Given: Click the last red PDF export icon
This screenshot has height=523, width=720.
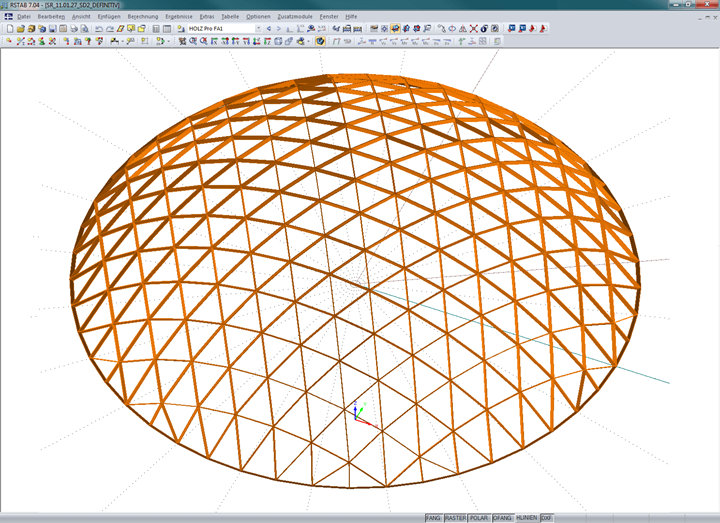Looking at the screenshot, I should tap(543, 28).
